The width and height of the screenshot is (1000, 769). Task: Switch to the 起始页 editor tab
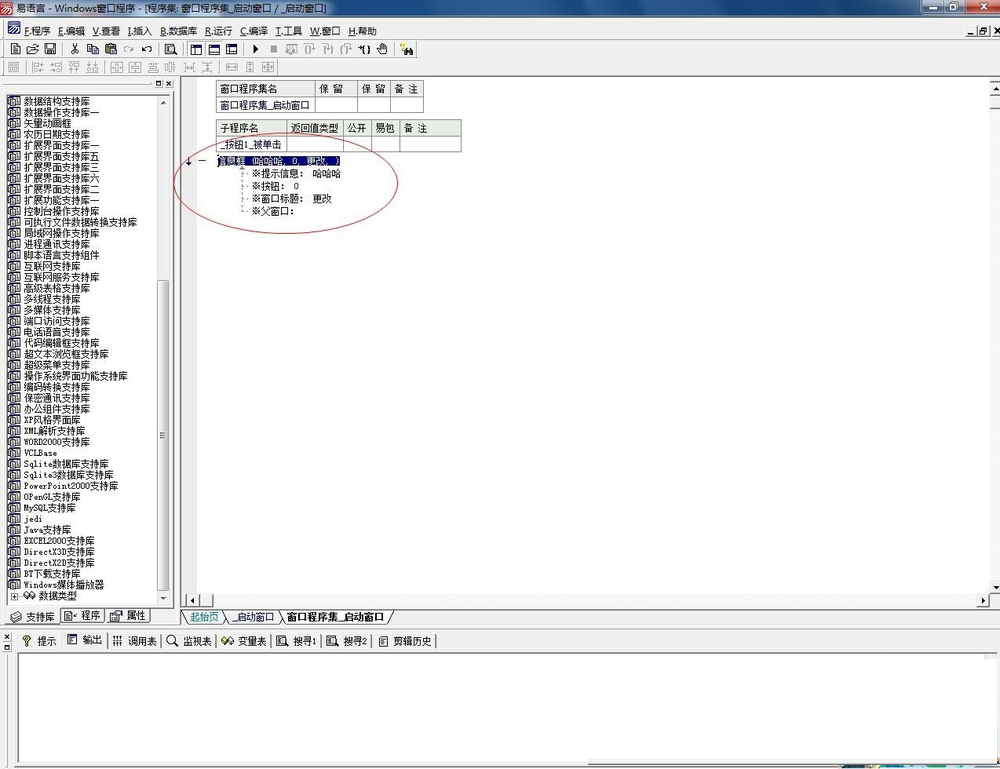pyautogui.click(x=204, y=617)
